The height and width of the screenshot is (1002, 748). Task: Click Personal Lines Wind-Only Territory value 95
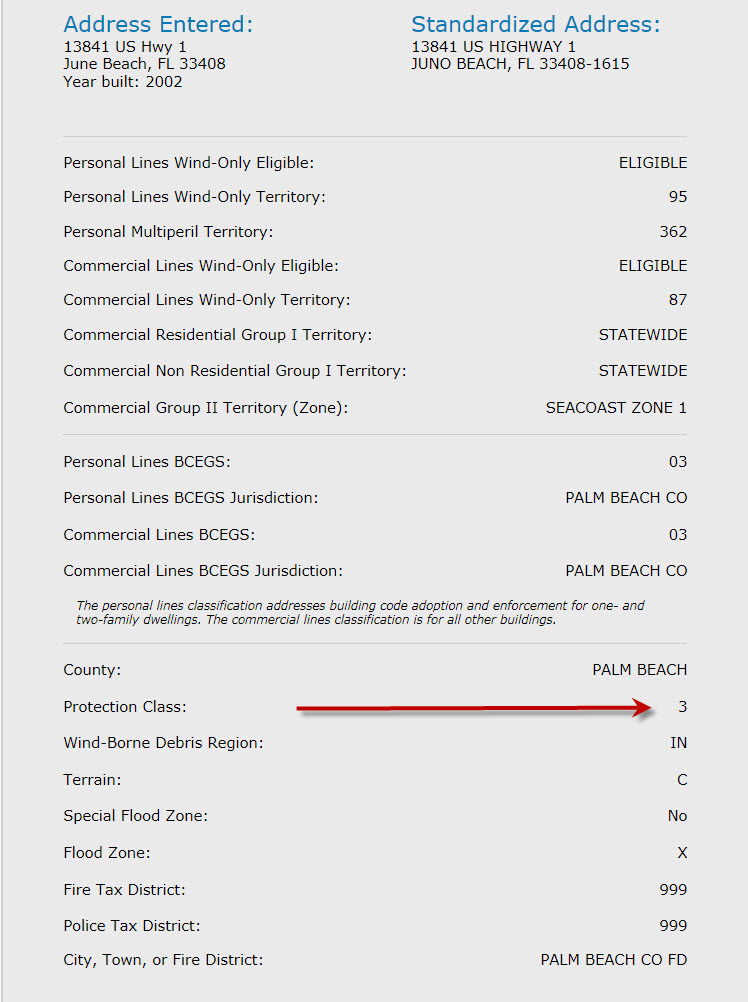tap(678, 197)
